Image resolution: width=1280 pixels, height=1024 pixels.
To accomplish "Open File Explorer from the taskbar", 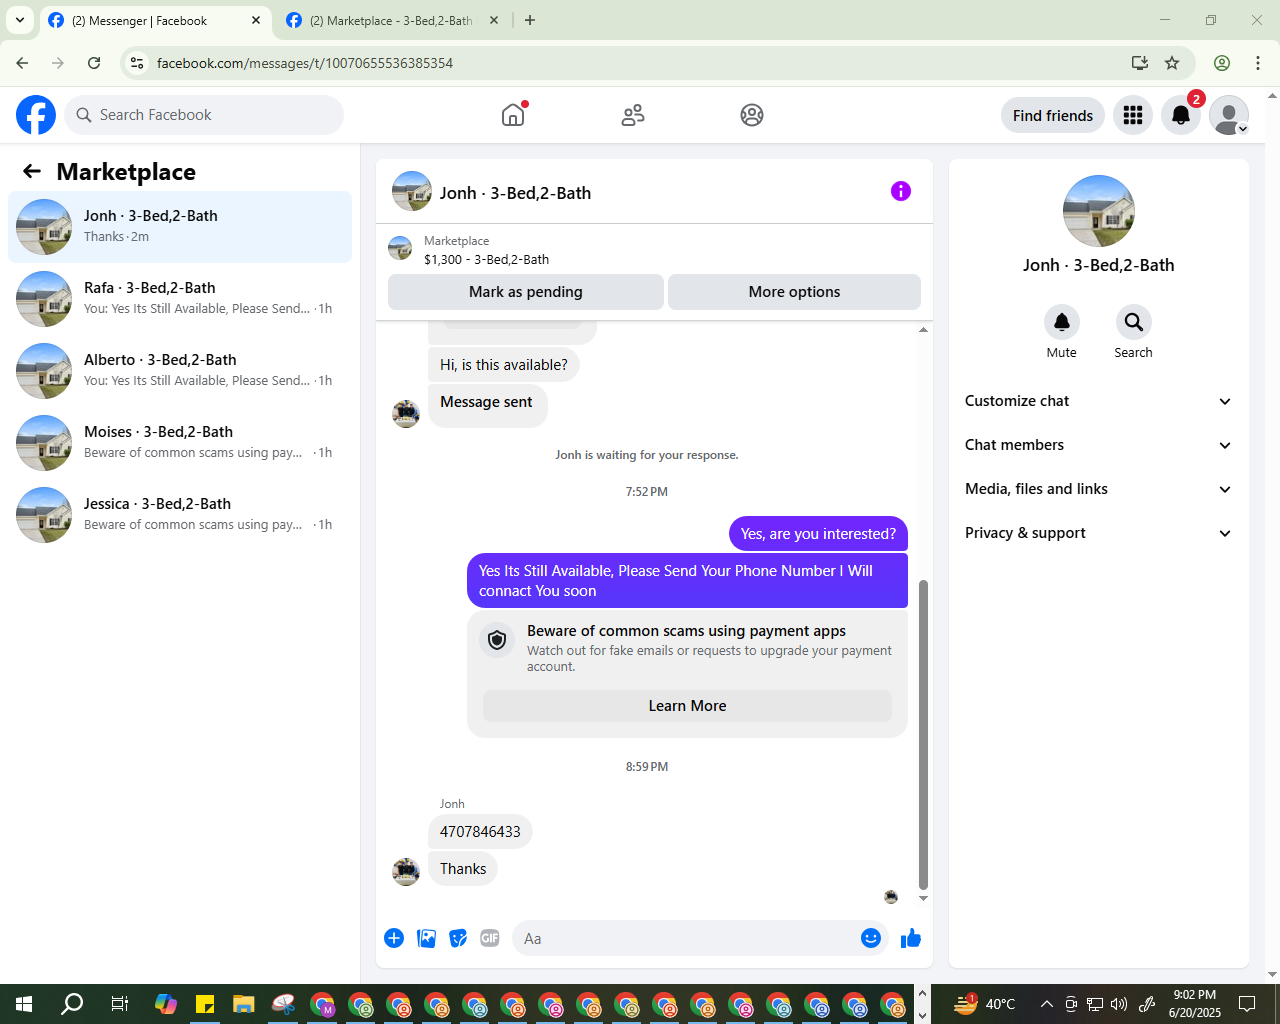I will [x=243, y=1004].
